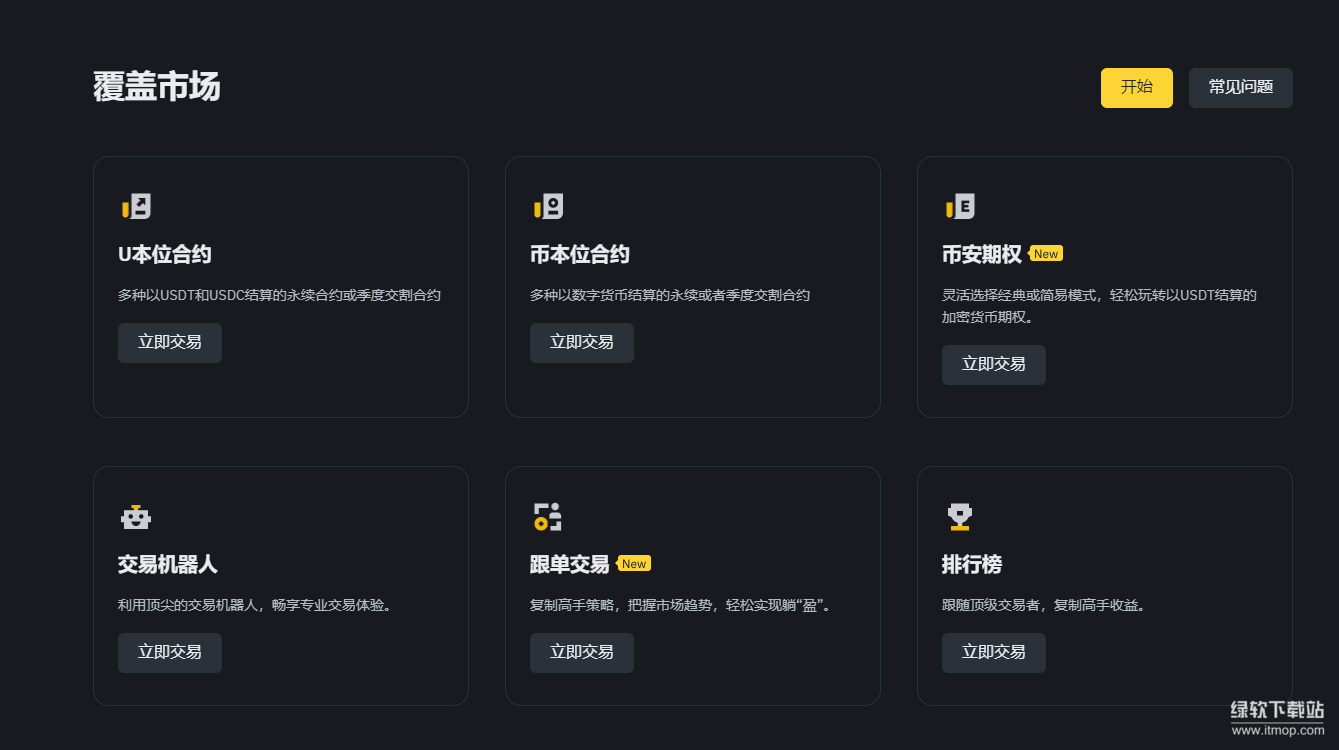The width and height of the screenshot is (1339, 750).
Task: Click the 币本位合约 coin contract icon
Action: pyautogui.click(x=548, y=207)
